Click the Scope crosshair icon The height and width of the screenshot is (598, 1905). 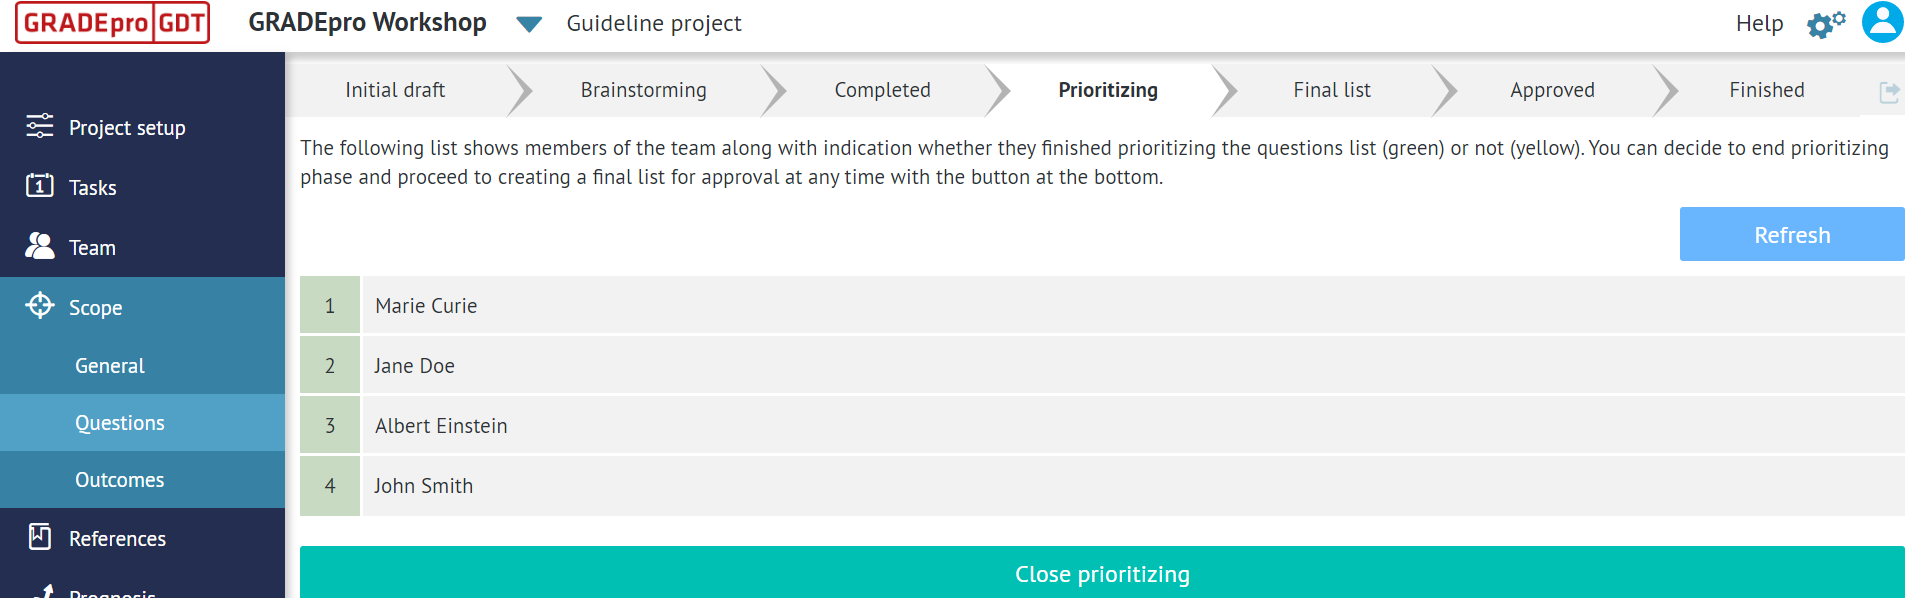pos(40,307)
